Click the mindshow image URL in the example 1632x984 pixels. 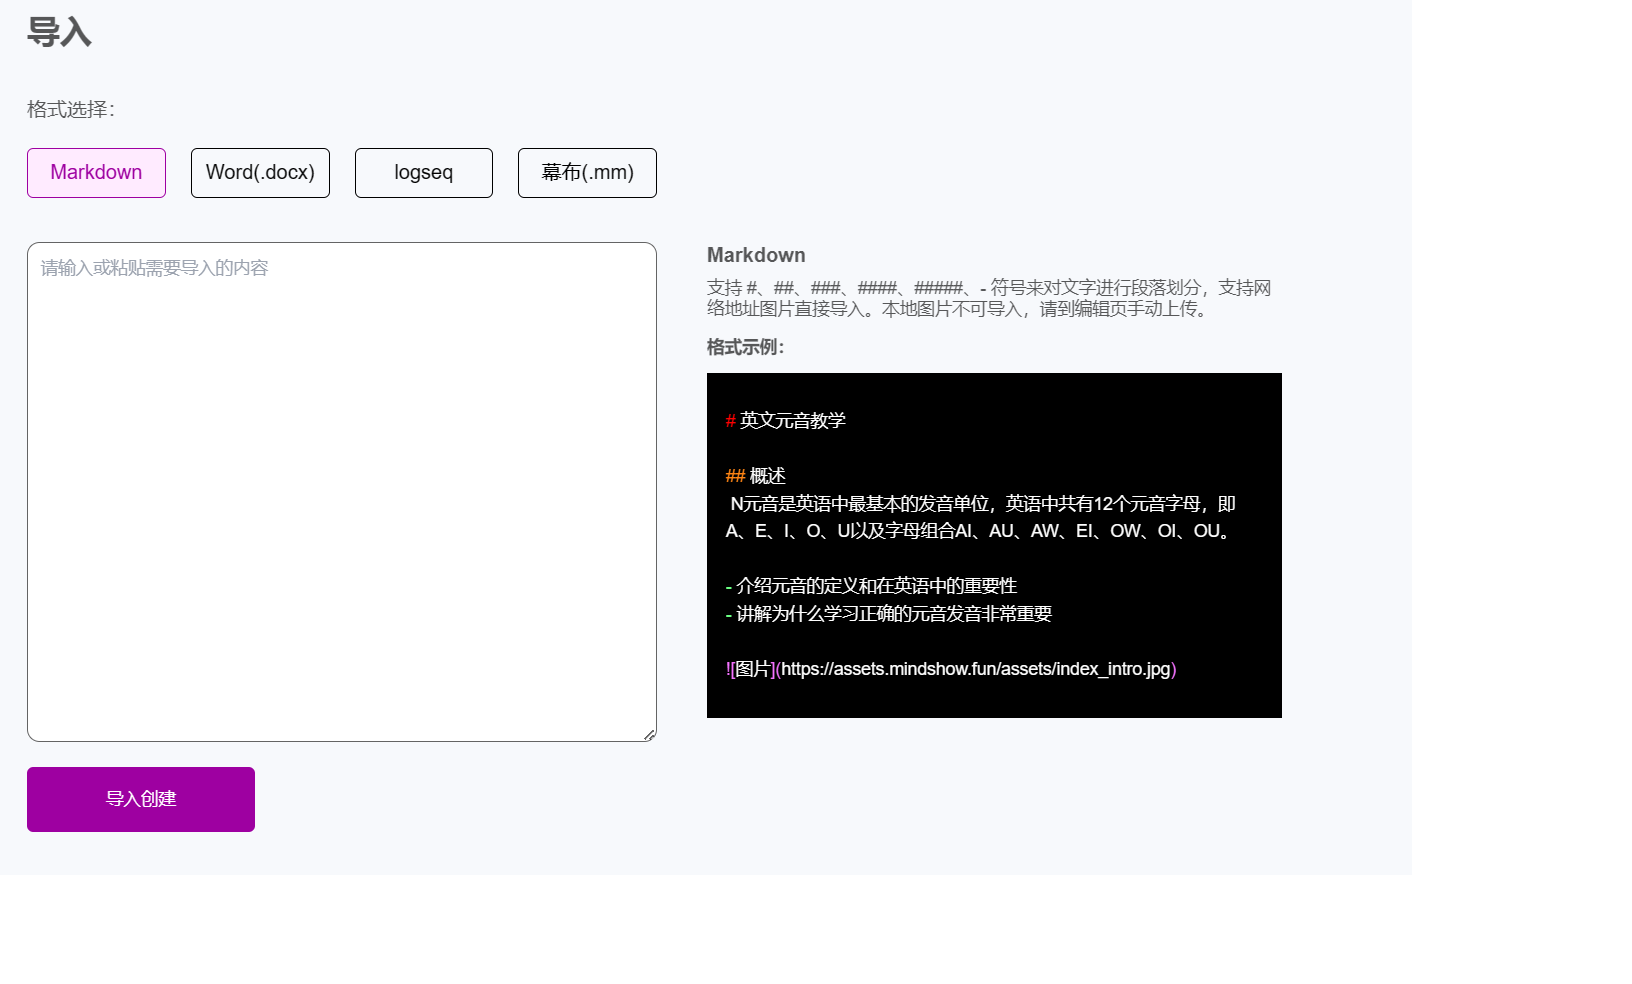[x=975, y=669]
